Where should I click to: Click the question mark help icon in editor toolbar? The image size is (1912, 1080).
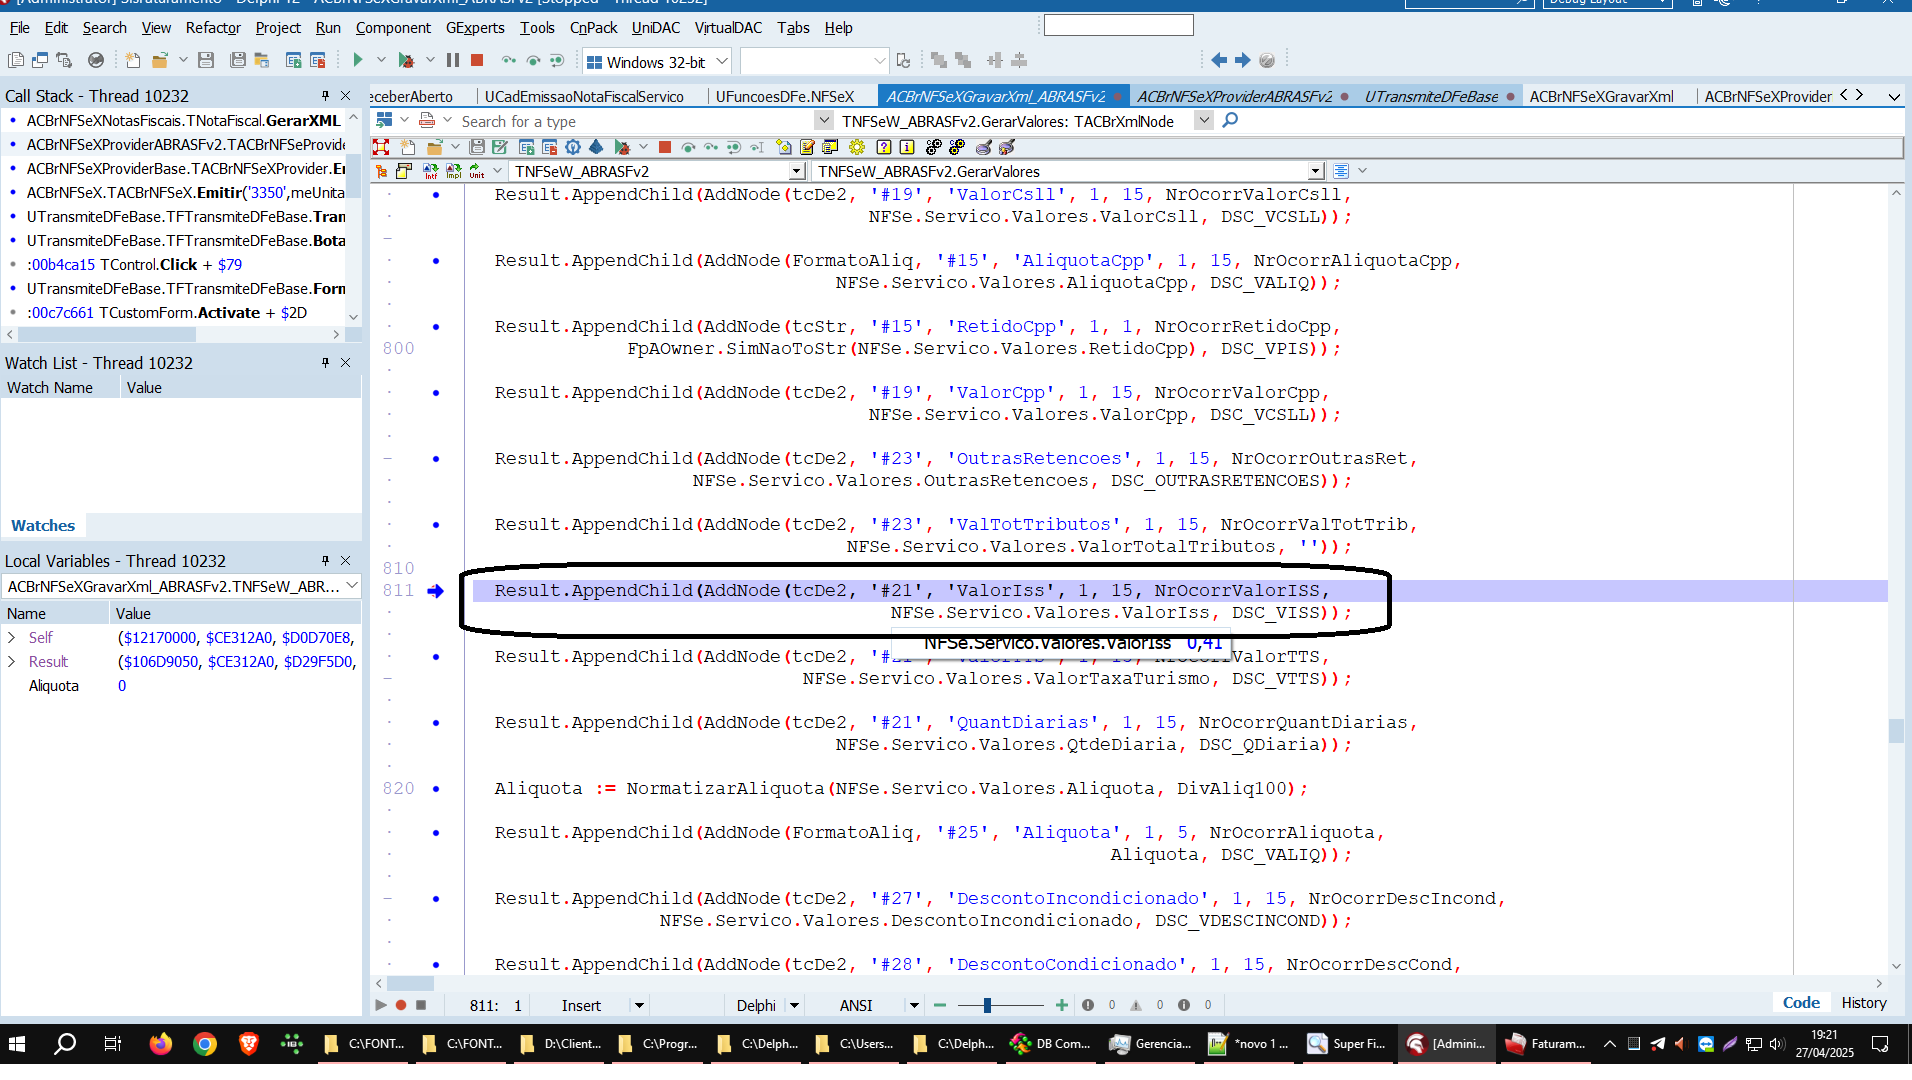click(x=883, y=147)
